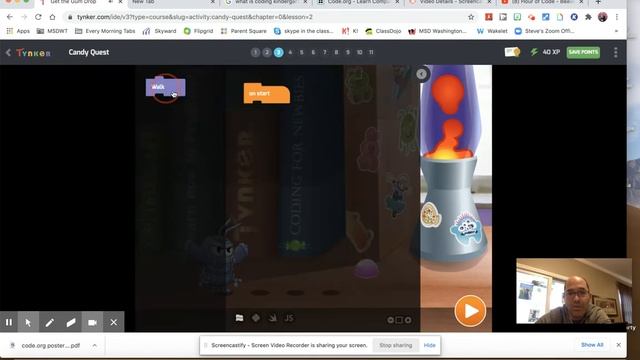Screen dimensions: 640x360
Task: Open lesson step 1
Action: [255, 52]
